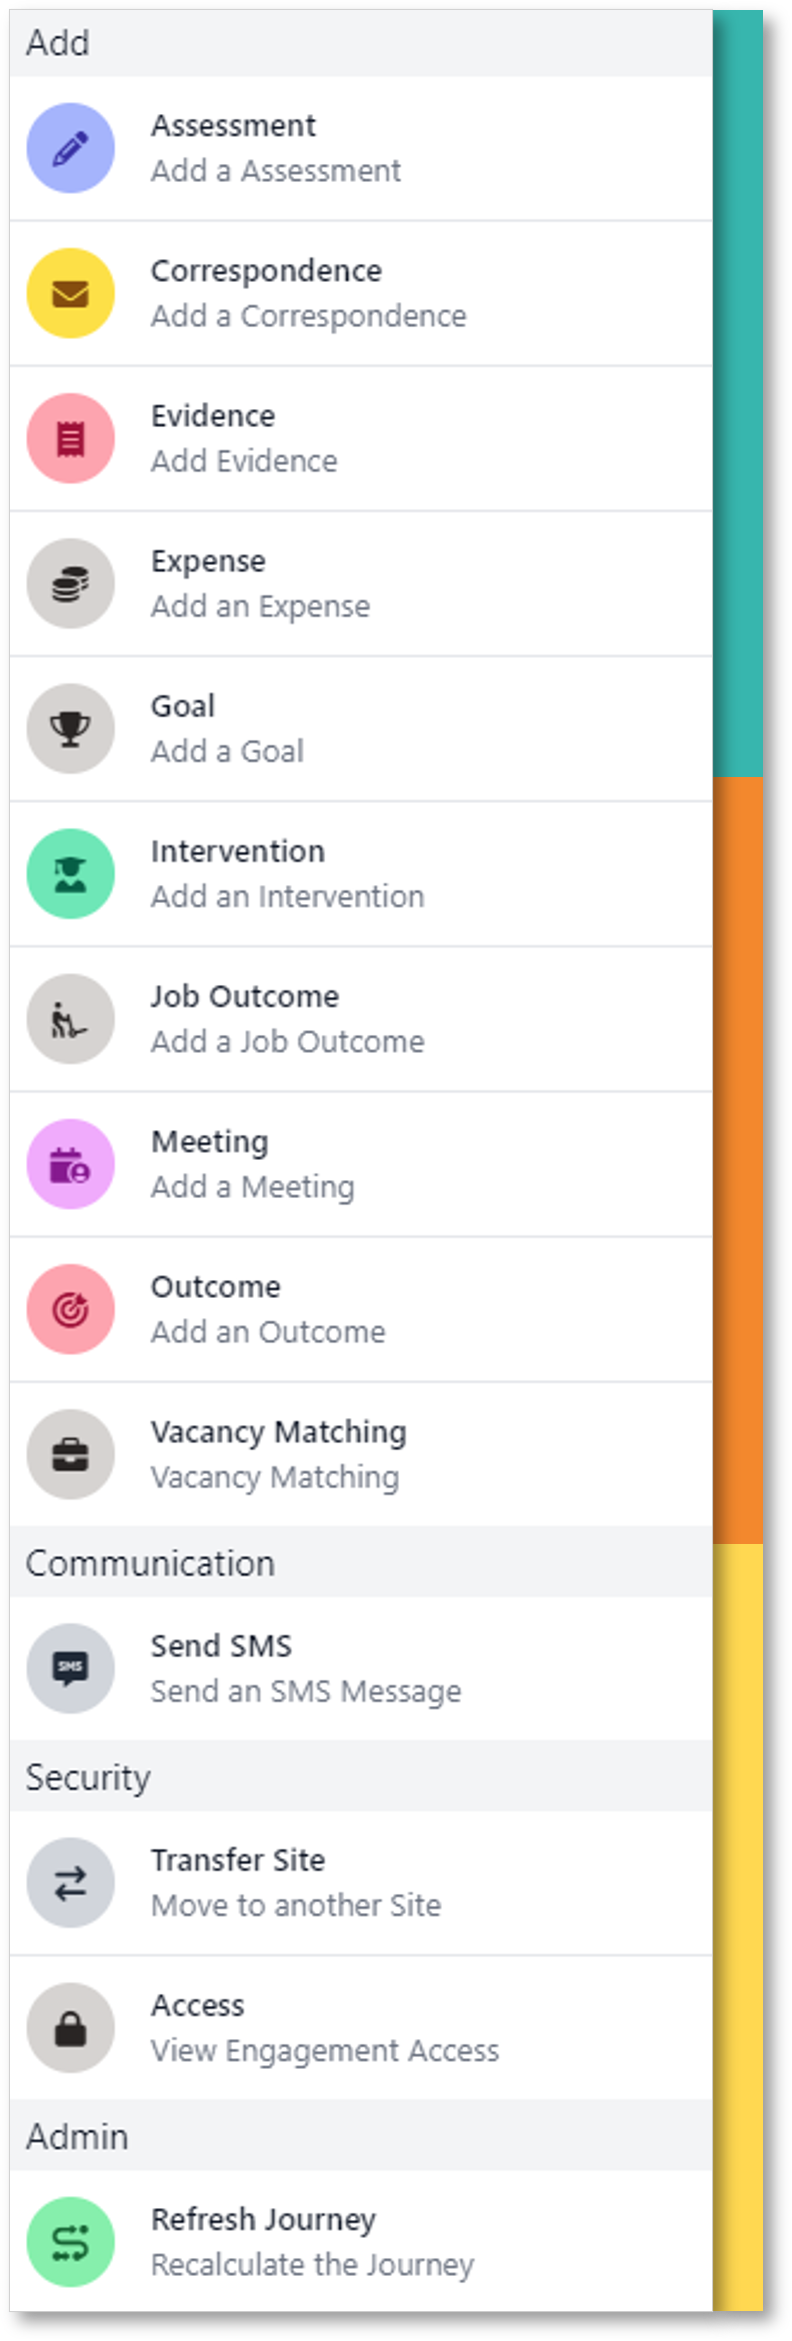Click the coin stack Expense icon

click(70, 584)
